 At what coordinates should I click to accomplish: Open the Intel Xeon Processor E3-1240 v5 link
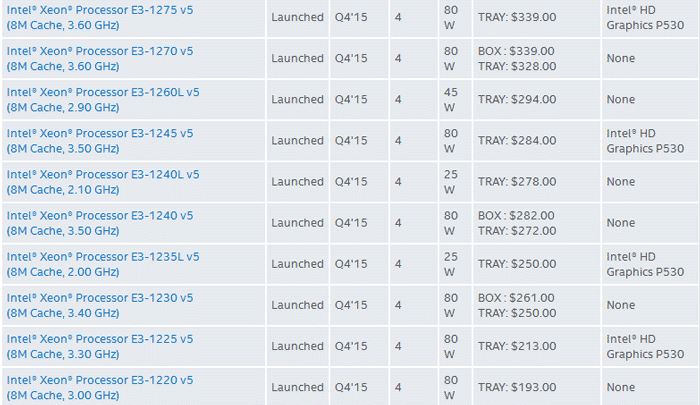[100, 223]
